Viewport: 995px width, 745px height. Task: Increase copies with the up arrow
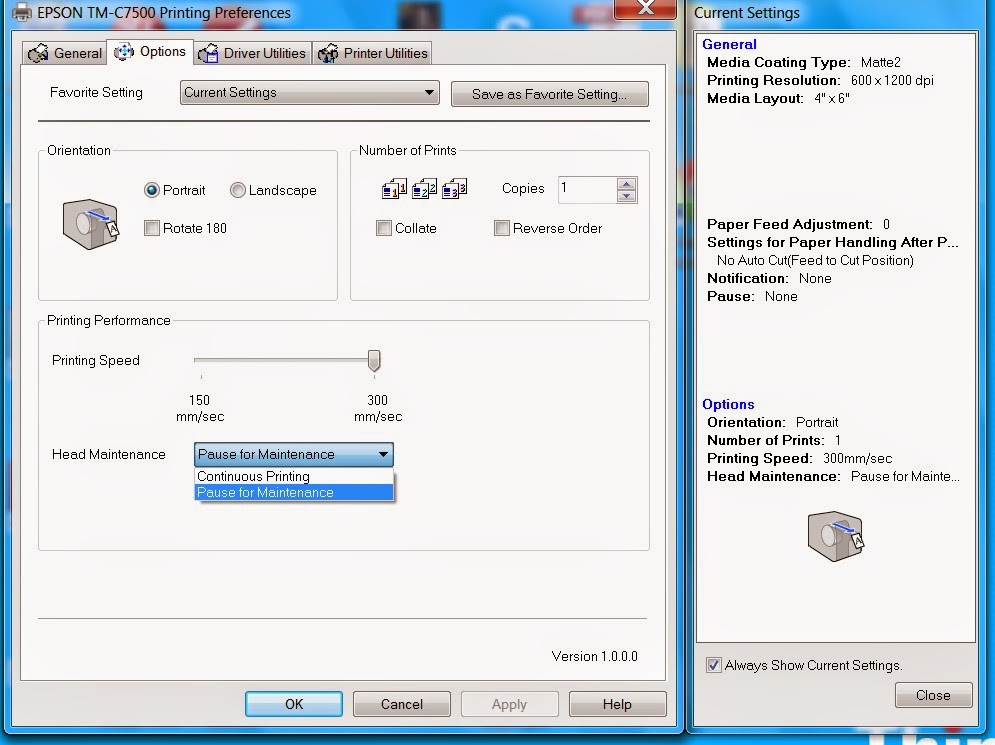(x=626, y=184)
